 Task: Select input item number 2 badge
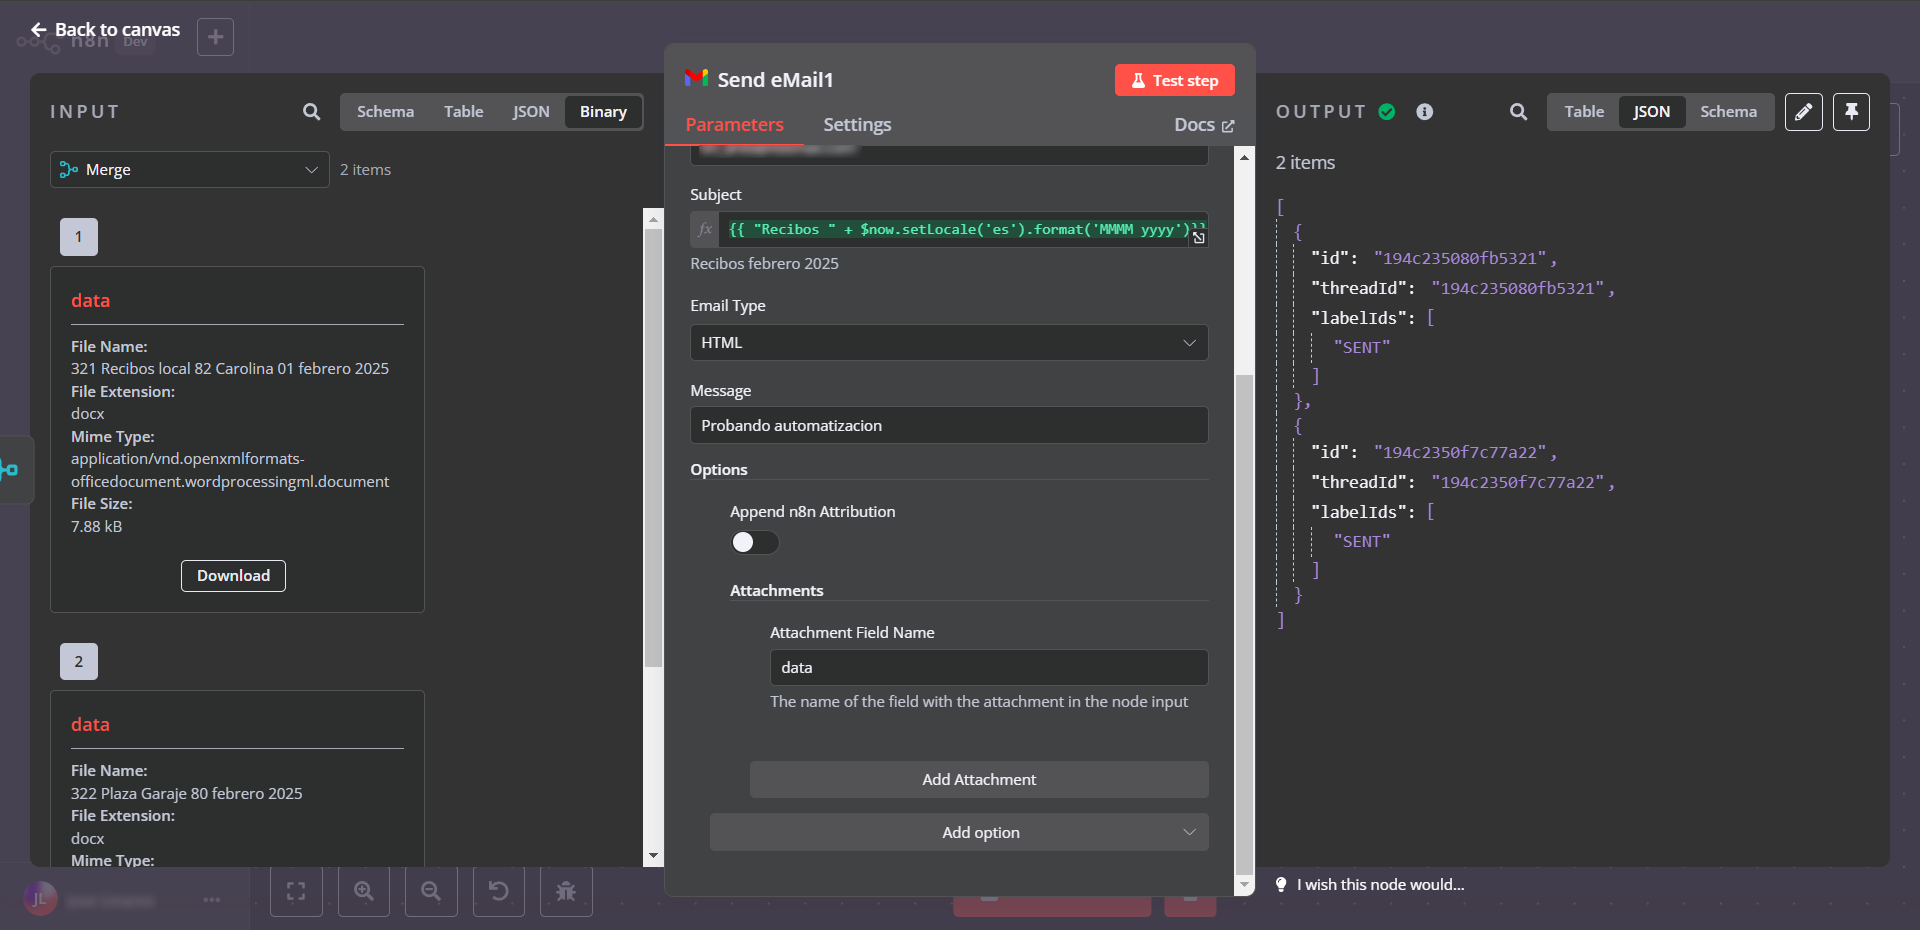click(x=79, y=661)
